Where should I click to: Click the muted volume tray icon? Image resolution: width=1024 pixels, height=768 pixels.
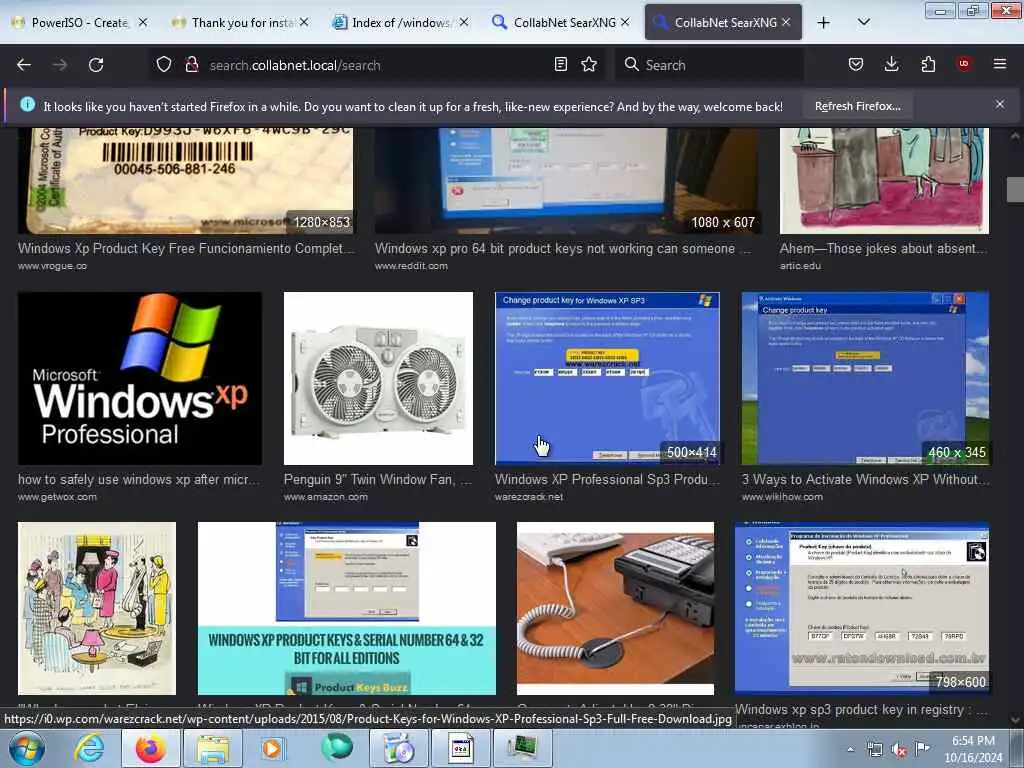click(899, 749)
